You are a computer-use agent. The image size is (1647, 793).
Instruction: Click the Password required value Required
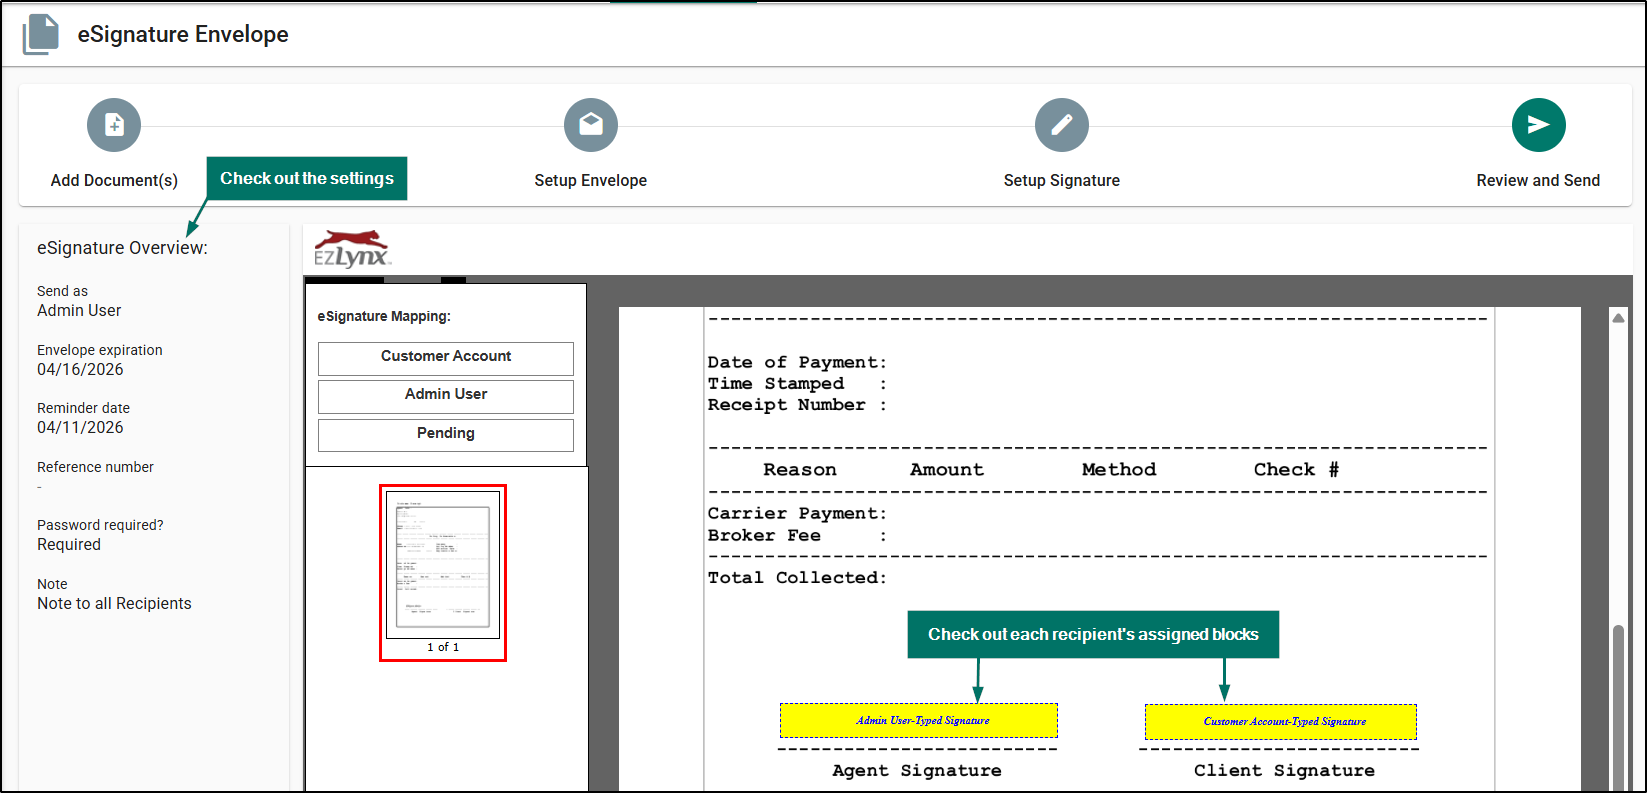(69, 545)
